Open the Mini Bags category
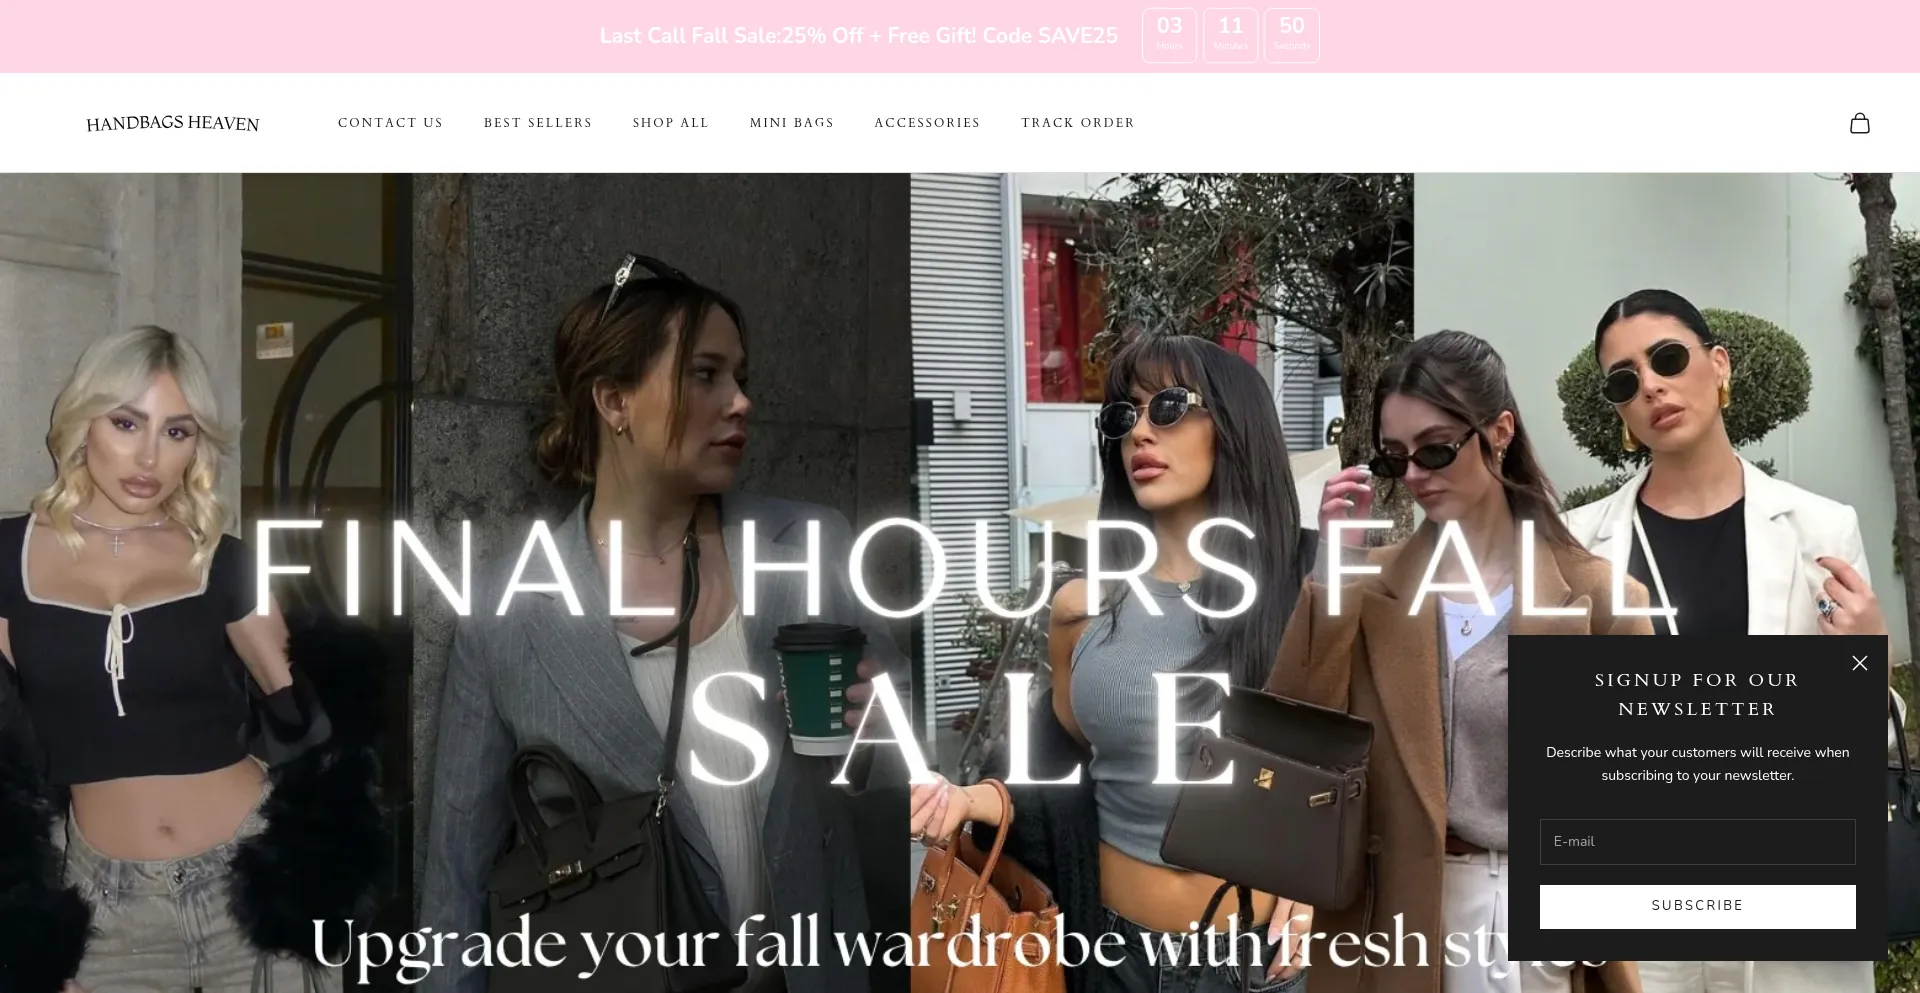1920x993 pixels. tap(792, 123)
